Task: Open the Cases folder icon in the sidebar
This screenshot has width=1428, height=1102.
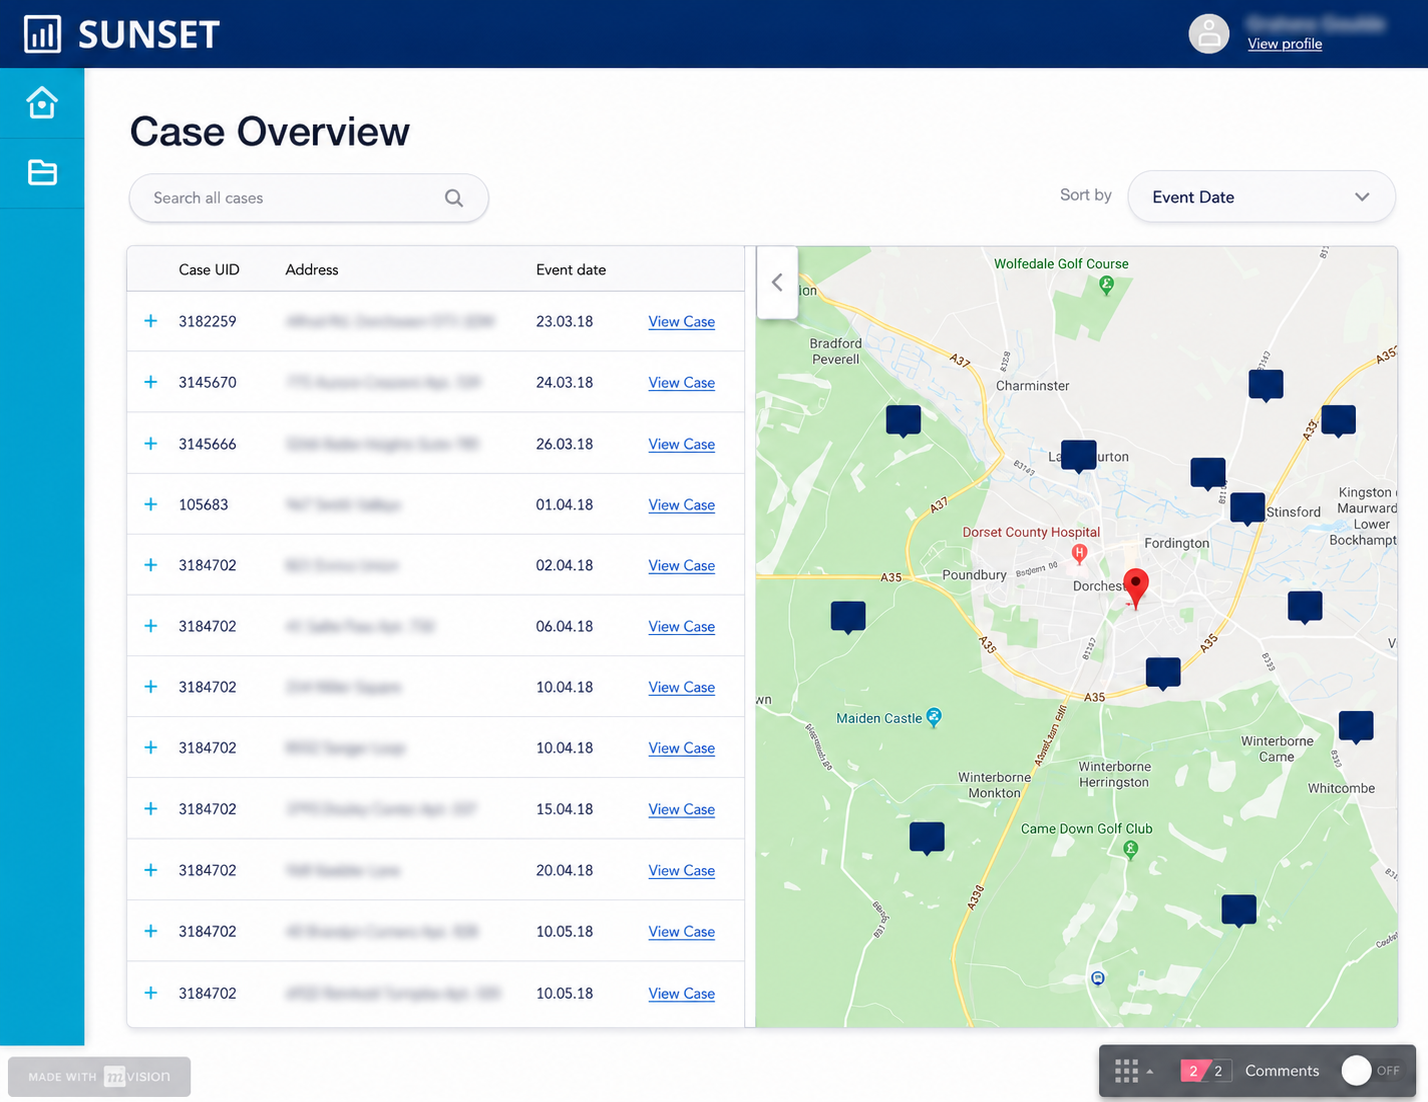Action: tap(42, 172)
